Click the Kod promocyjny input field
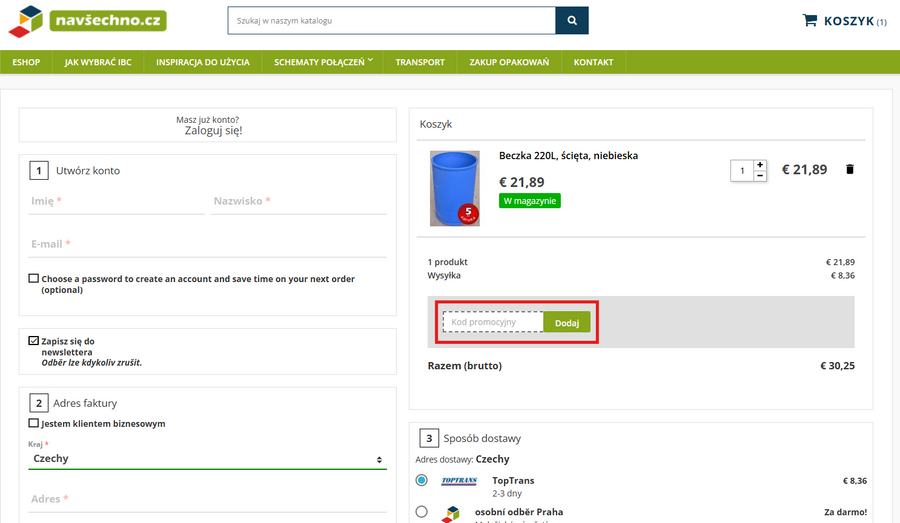 tap(494, 322)
